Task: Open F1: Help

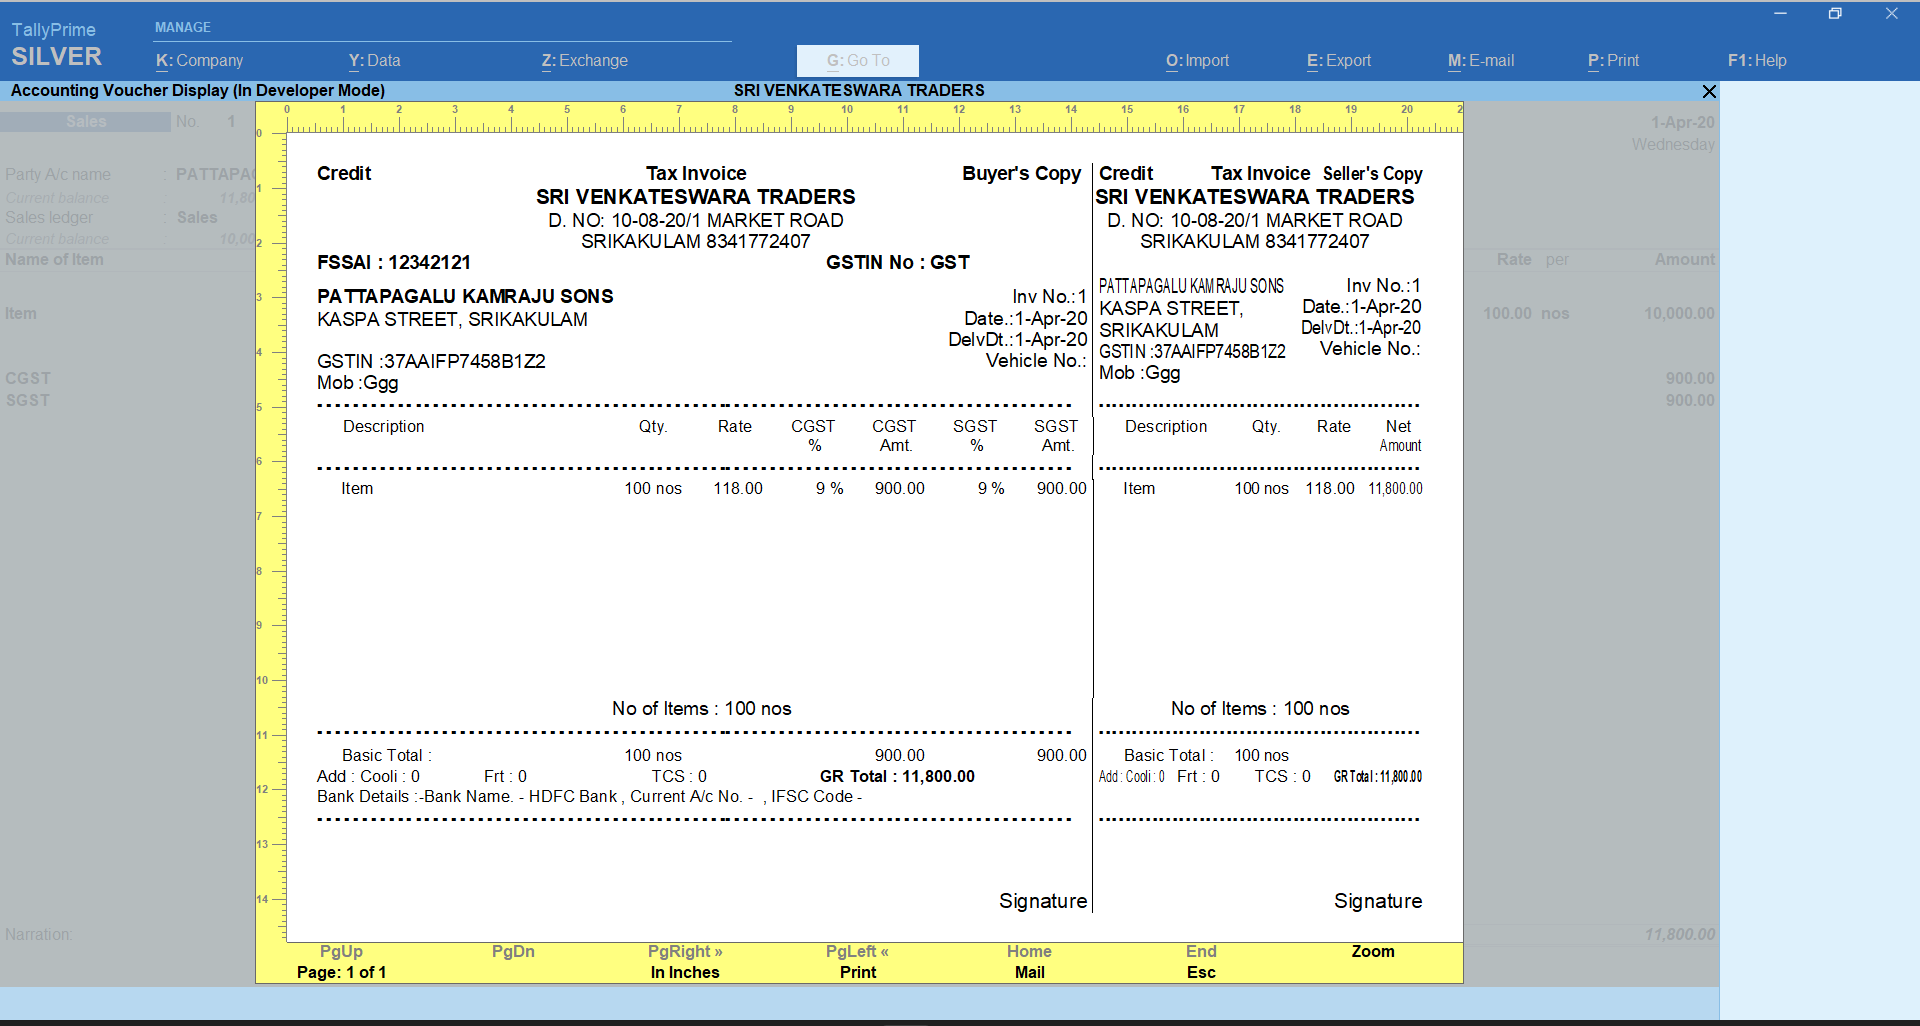Action: coord(1757,60)
